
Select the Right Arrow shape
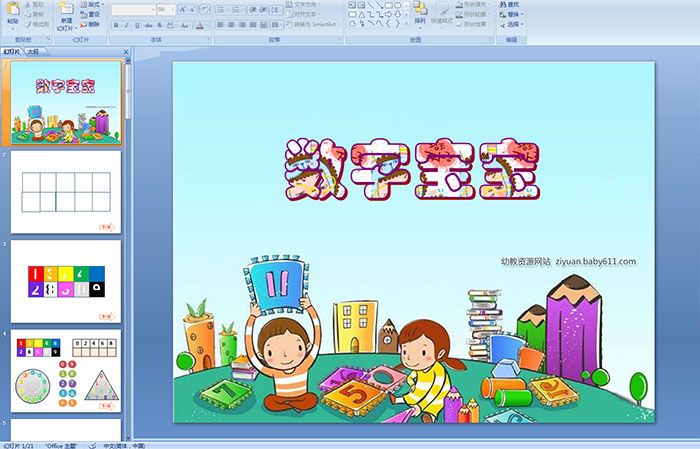coord(388,15)
